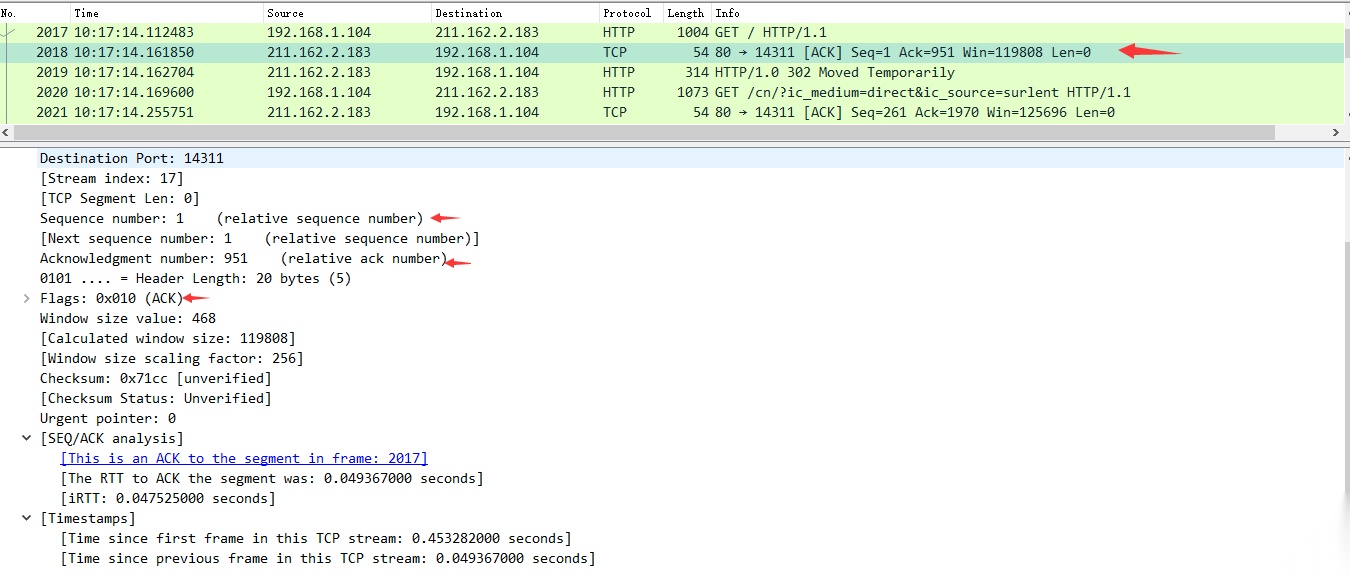Select the Sequence number: 1 field
The image size is (1350, 578).
[232, 218]
